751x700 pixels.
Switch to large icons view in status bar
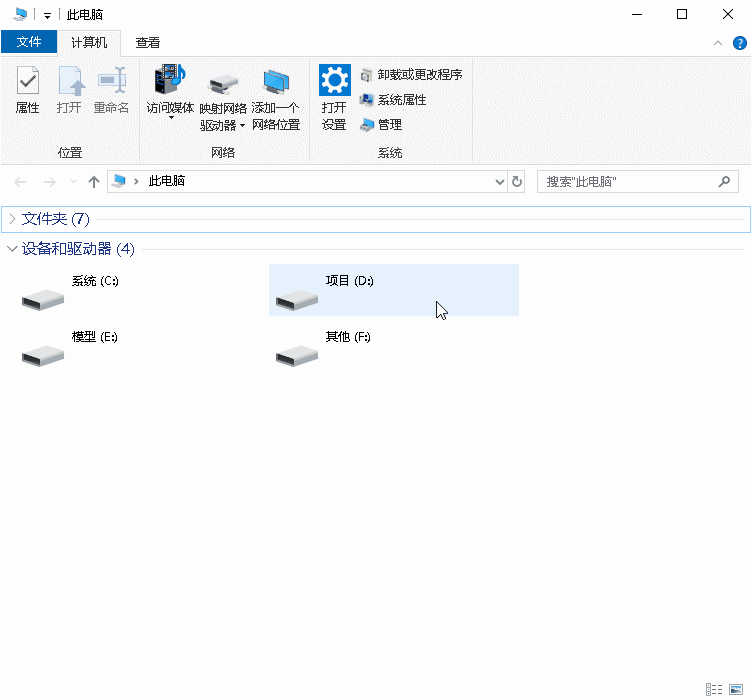coord(736,689)
